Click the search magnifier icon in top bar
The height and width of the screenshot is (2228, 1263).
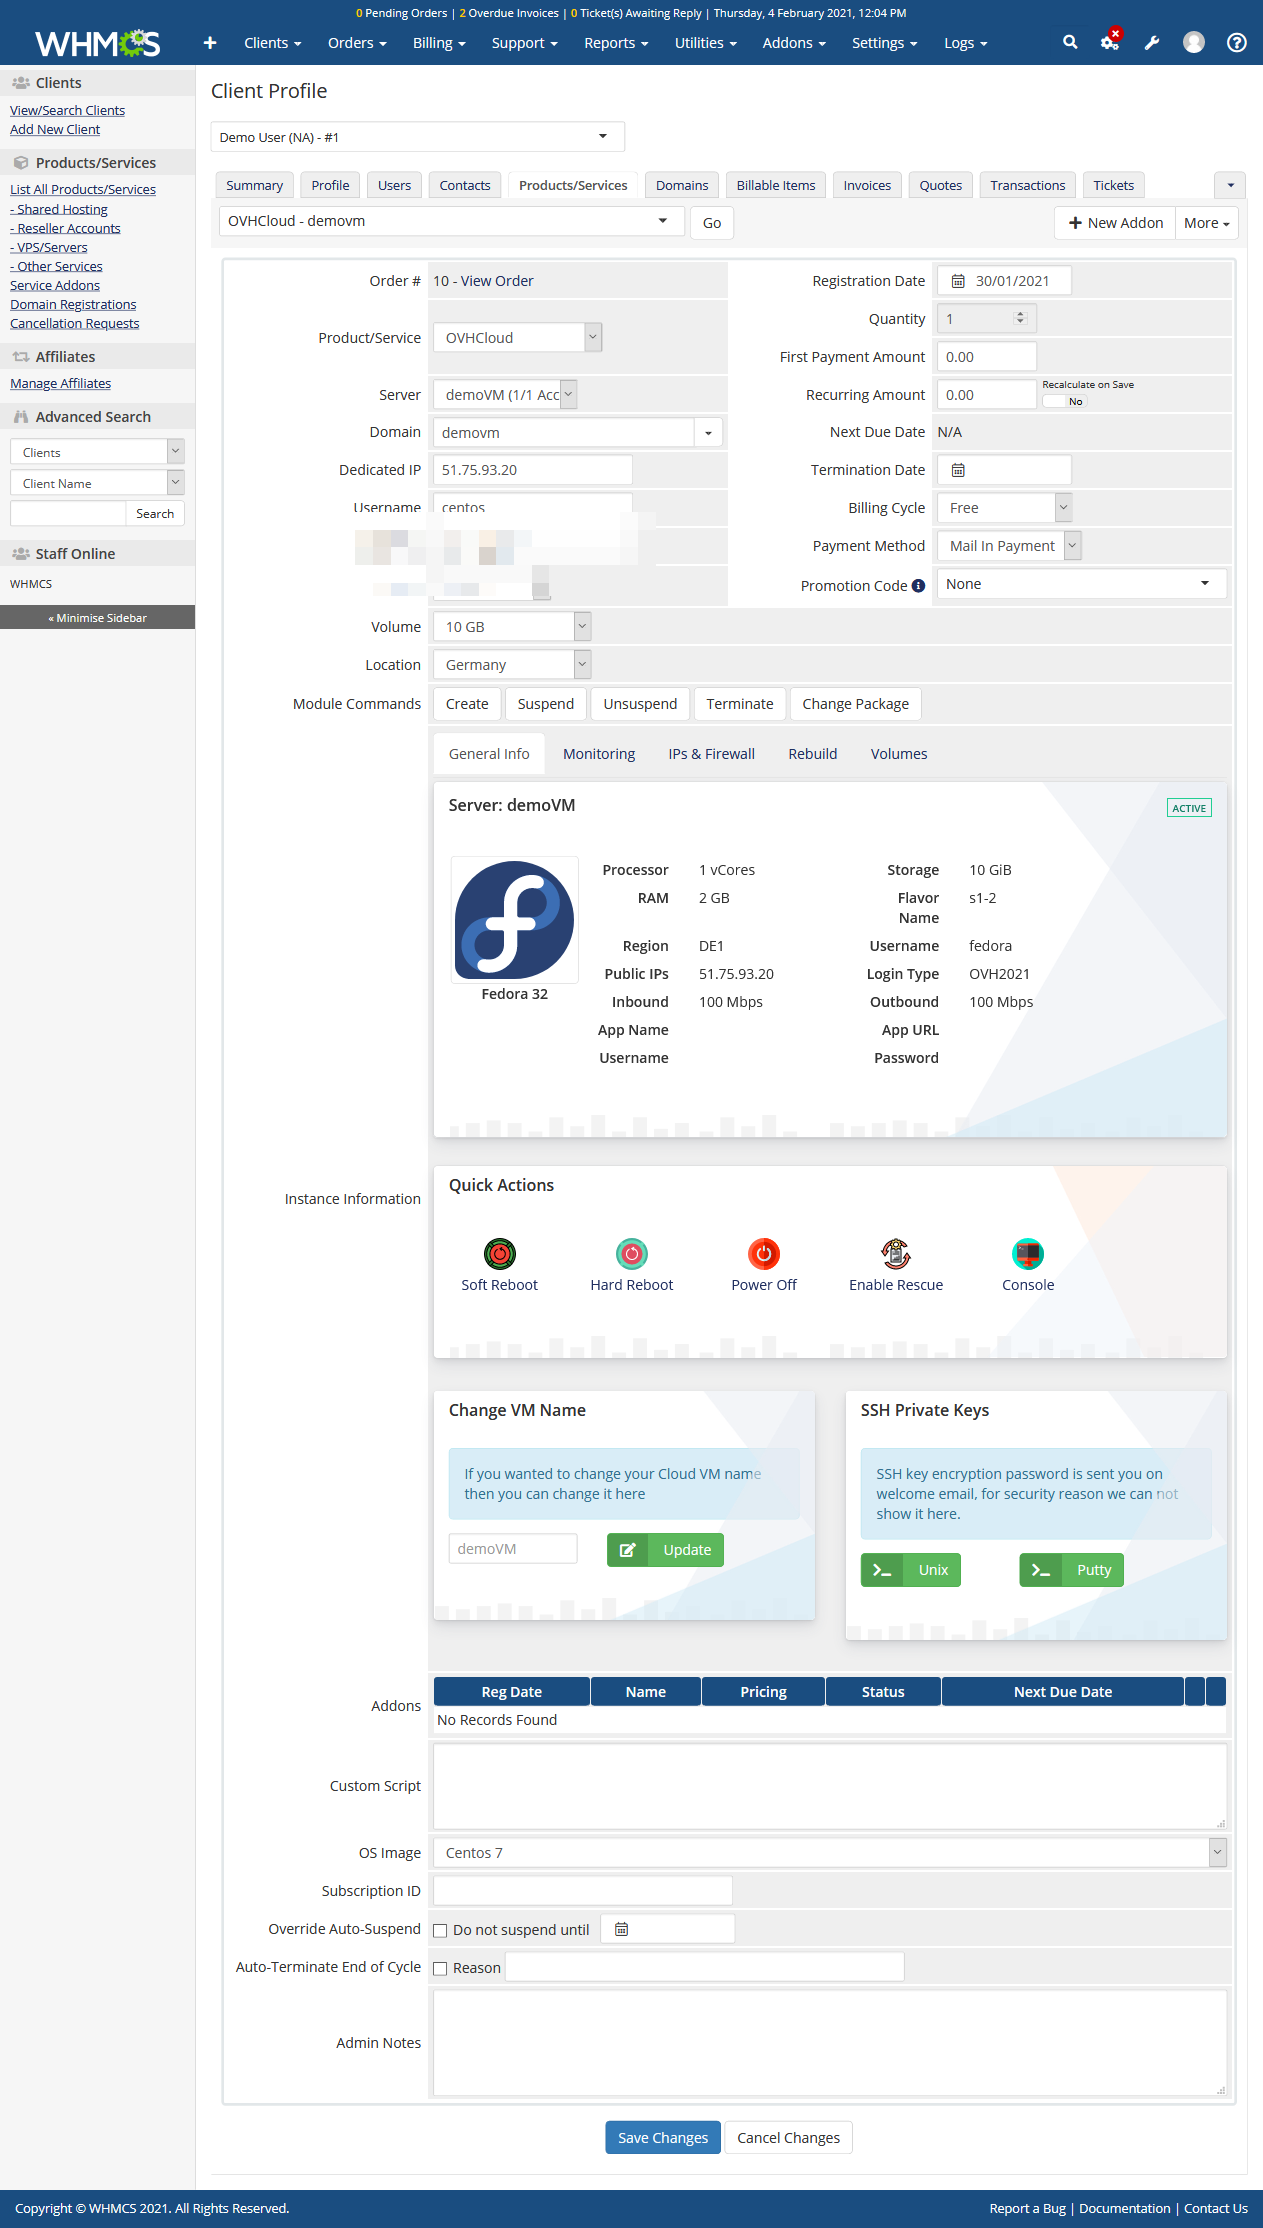[1070, 42]
